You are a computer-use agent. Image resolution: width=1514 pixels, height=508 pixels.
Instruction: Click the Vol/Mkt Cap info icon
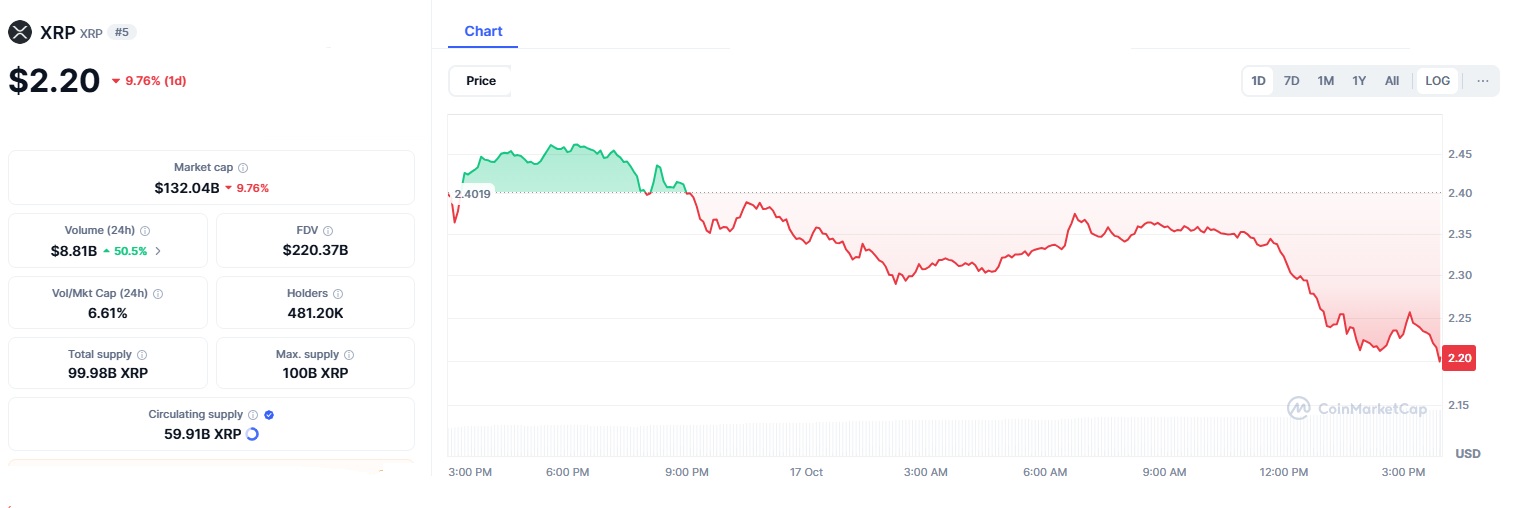click(x=158, y=294)
